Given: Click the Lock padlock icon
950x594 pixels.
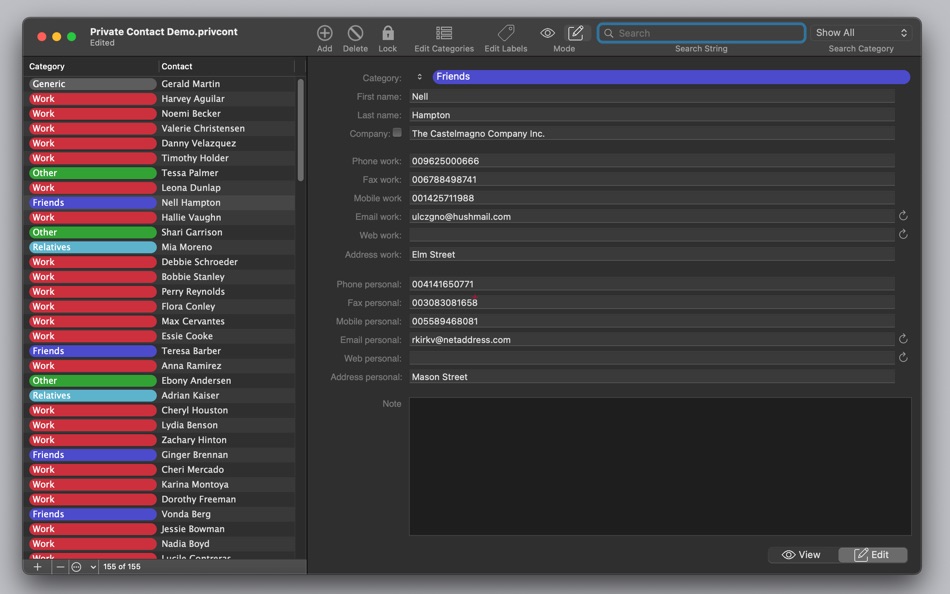Looking at the screenshot, I should [x=388, y=33].
